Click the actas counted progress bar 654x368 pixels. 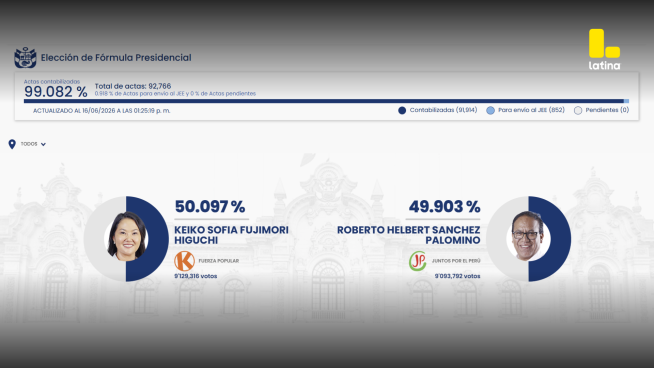point(326,101)
